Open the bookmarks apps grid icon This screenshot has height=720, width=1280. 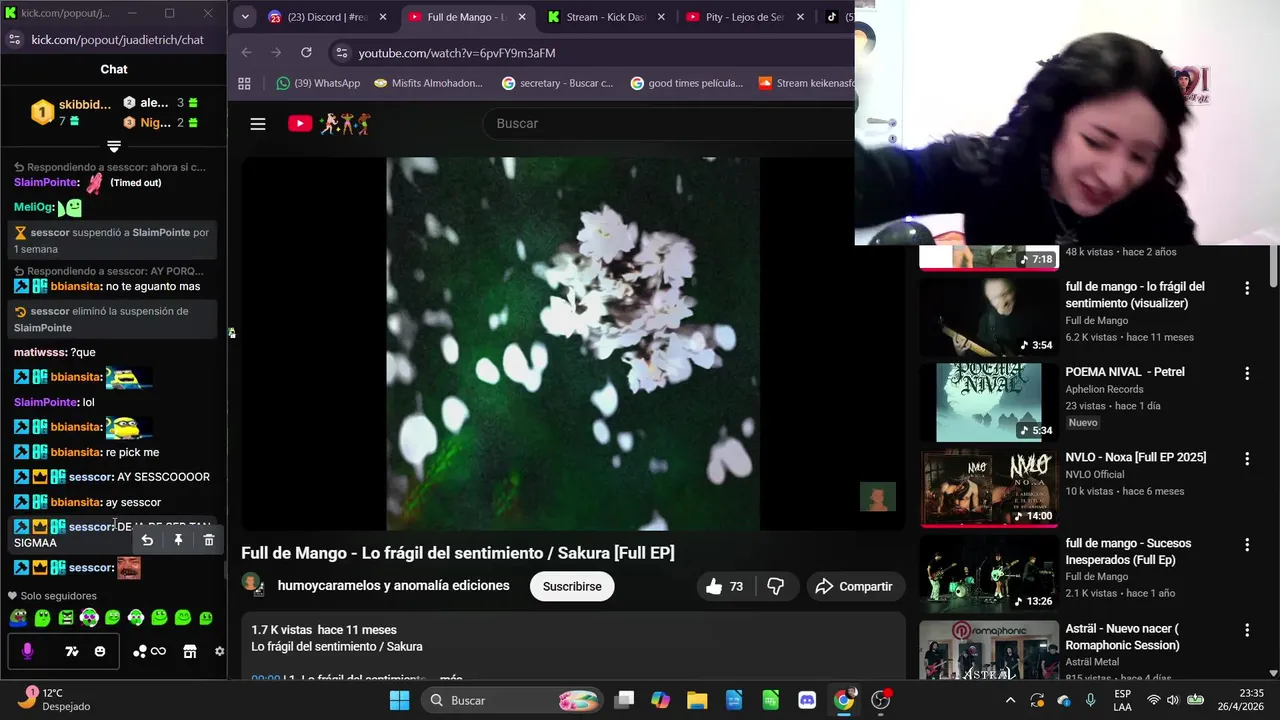point(244,83)
